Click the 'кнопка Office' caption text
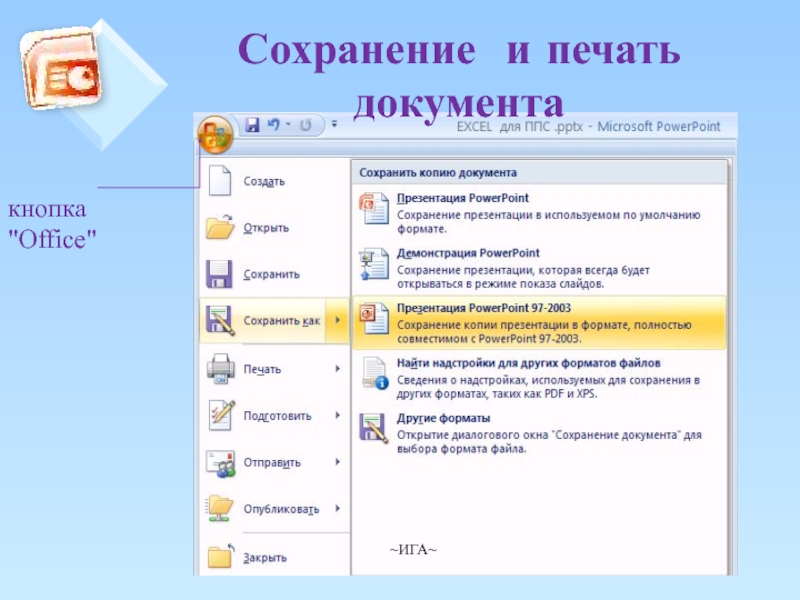 coord(52,224)
